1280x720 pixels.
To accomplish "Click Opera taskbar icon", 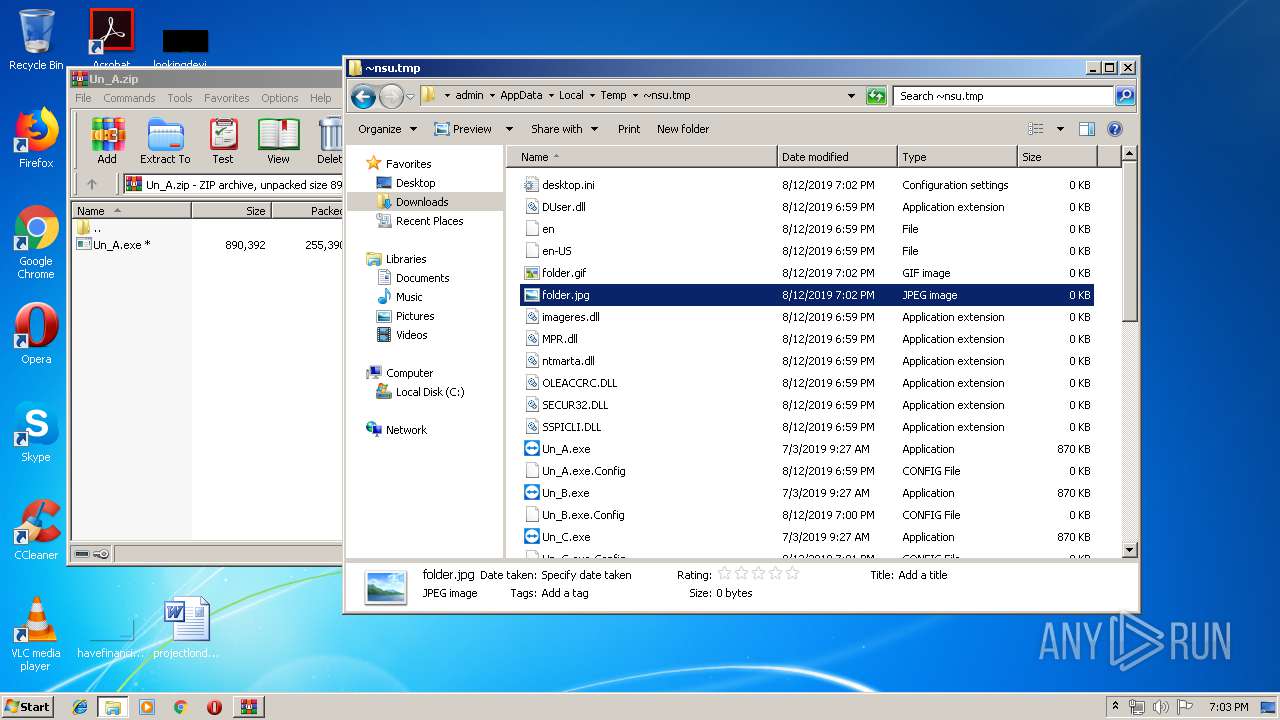I will 214,707.
